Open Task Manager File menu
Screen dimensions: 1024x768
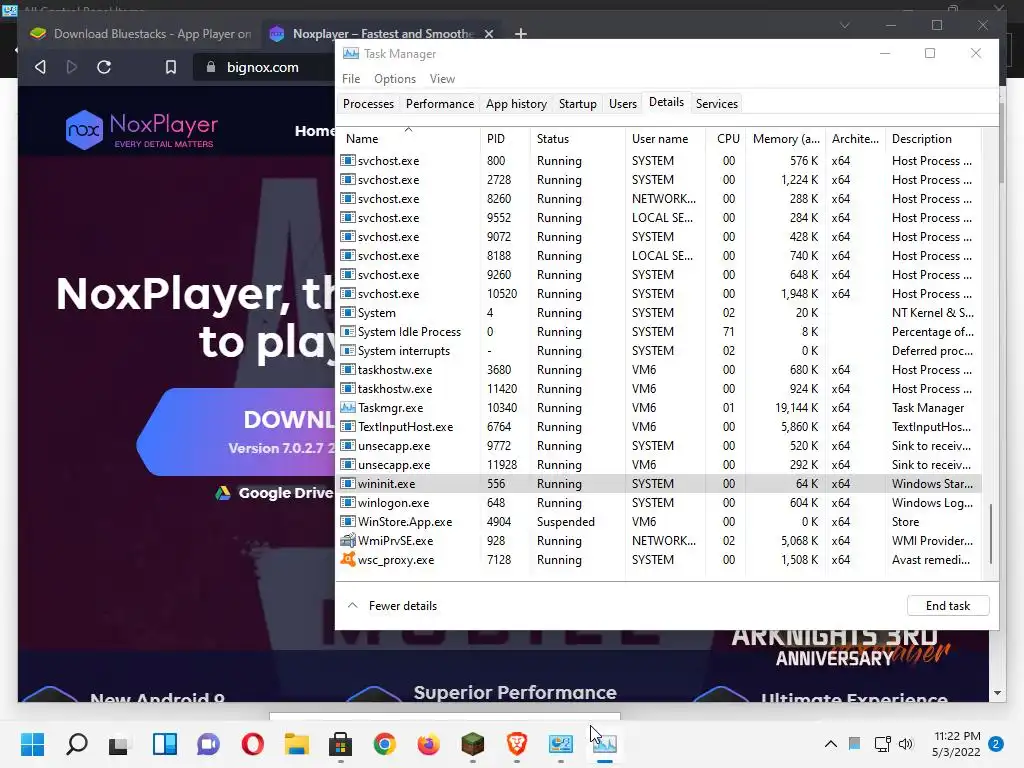351,78
